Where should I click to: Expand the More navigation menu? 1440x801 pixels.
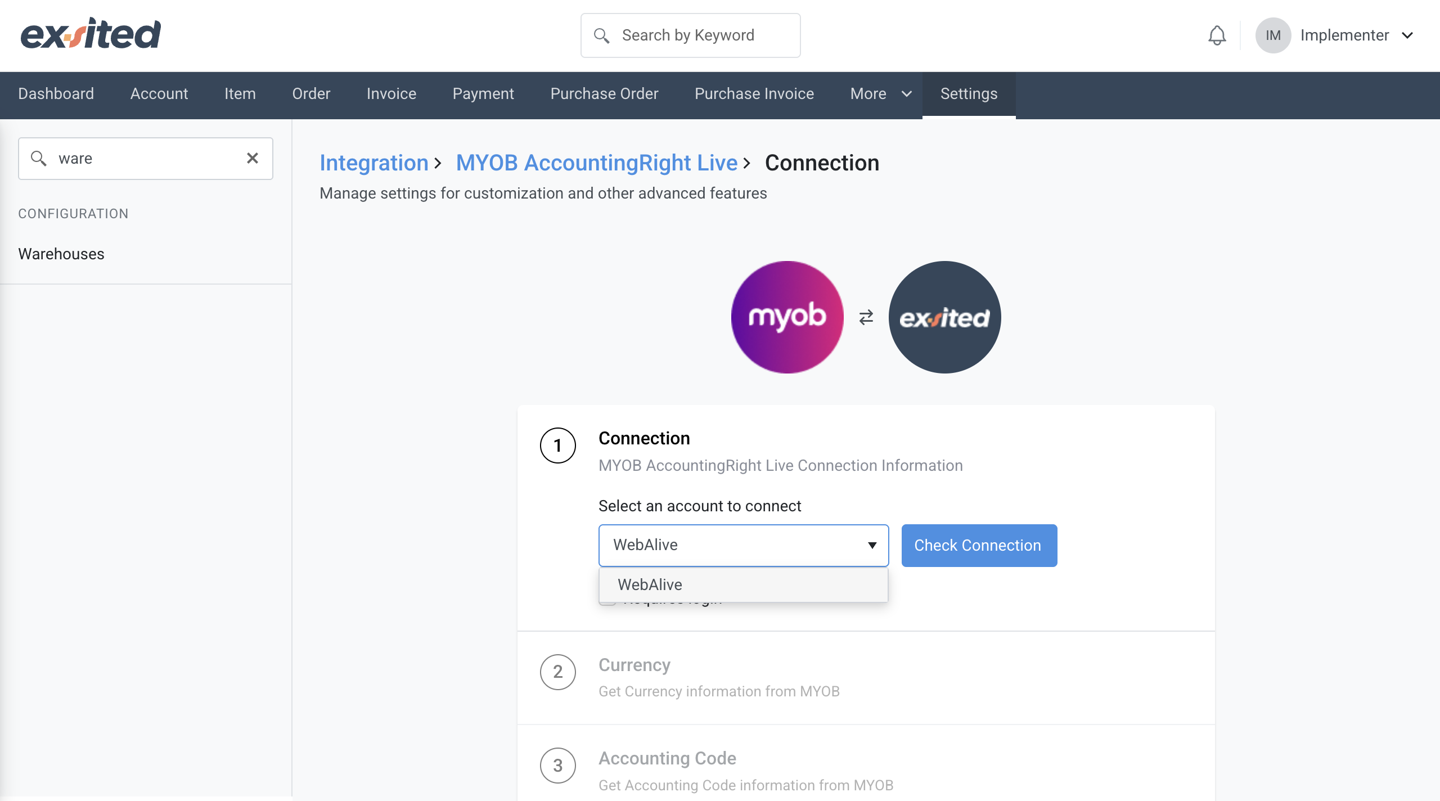click(x=880, y=94)
